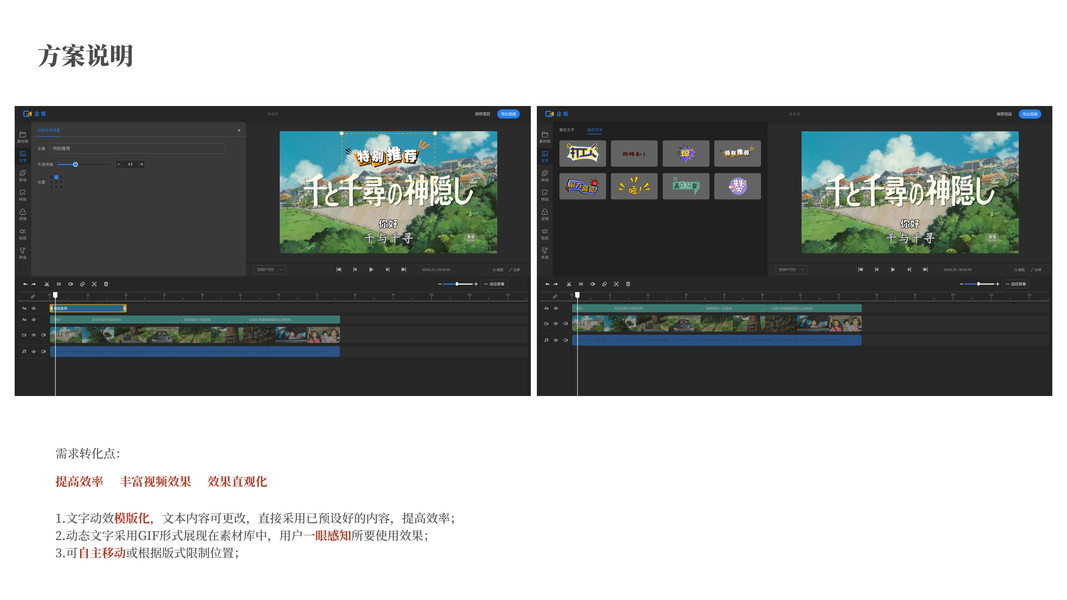Mute the video track in the left editor

(x=44, y=335)
